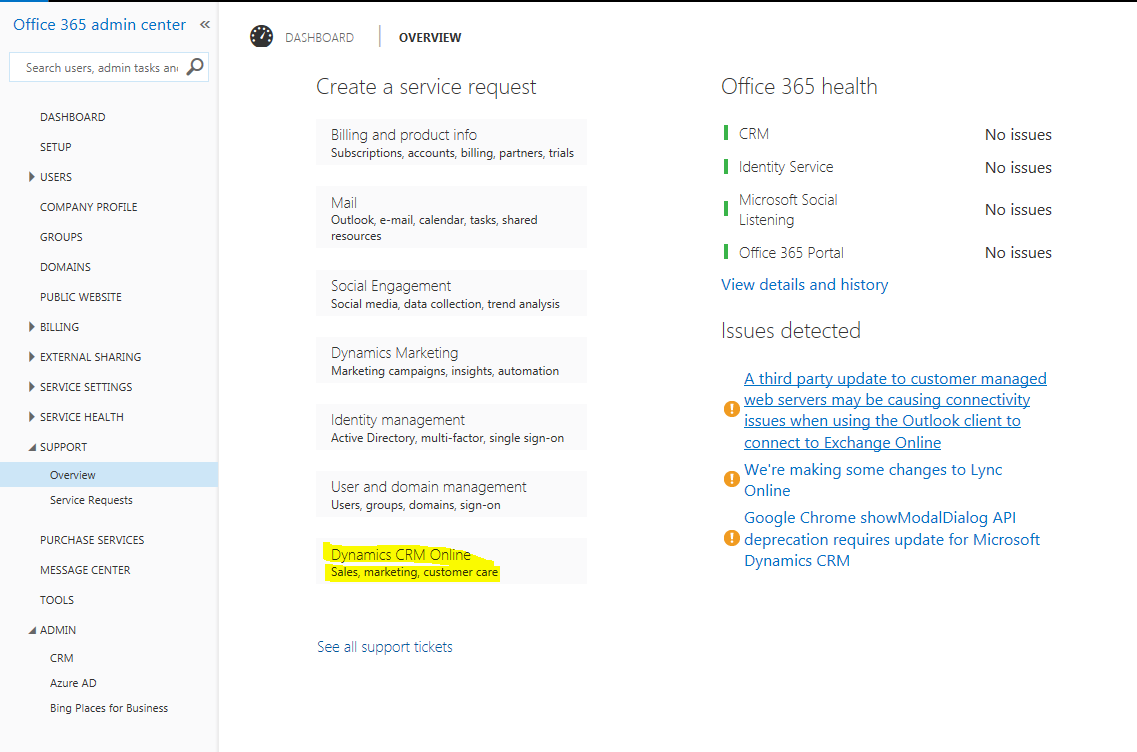Open SETUP in the left navigation
This screenshot has width=1137, height=752.
(56, 147)
